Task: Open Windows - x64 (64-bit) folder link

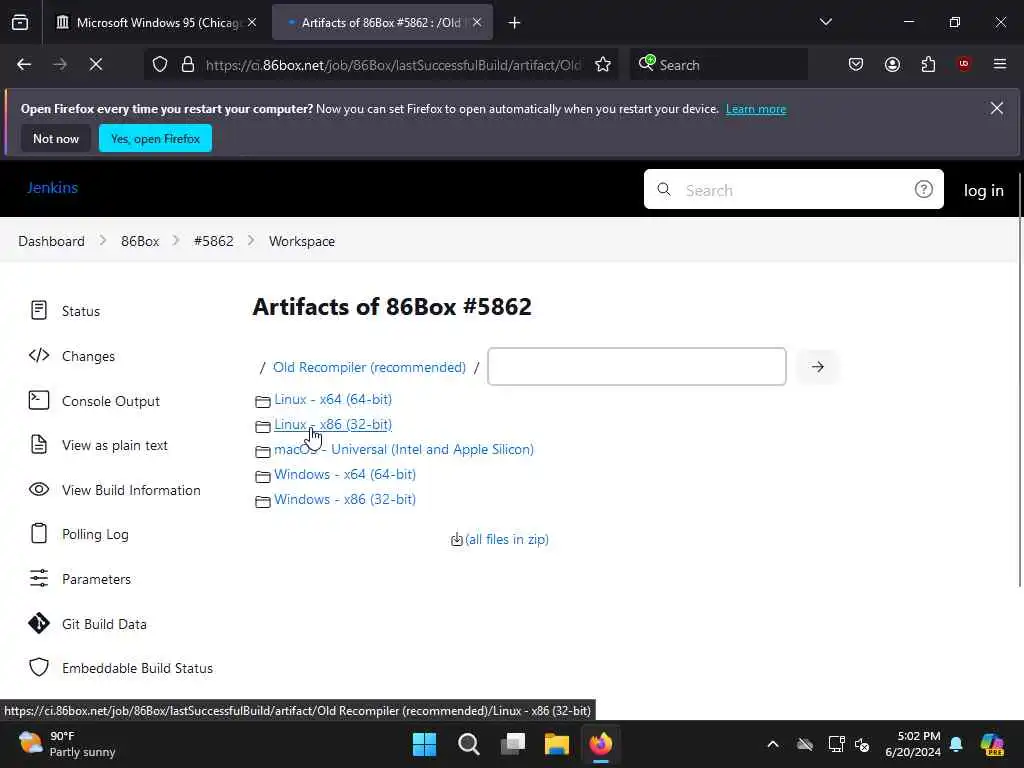Action: click(x=345, y=474)
